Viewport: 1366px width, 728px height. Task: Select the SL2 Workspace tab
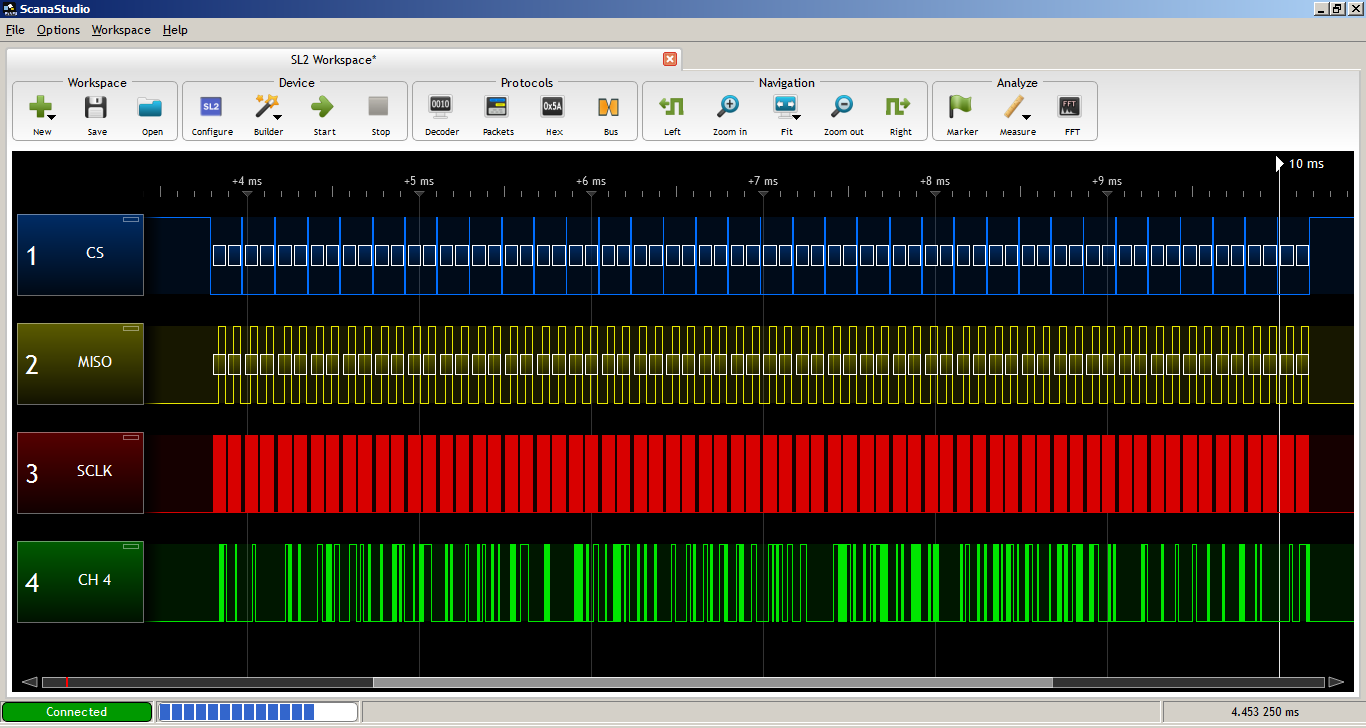[332, 59]
